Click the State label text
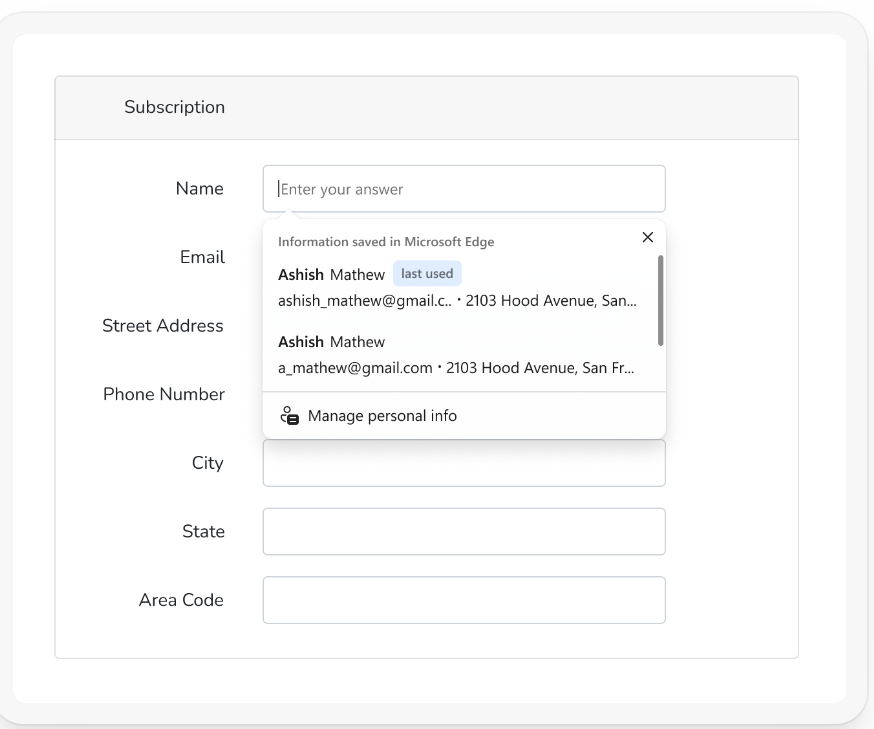Viewport: 874px width, 729px height. (x=204, y=531)
